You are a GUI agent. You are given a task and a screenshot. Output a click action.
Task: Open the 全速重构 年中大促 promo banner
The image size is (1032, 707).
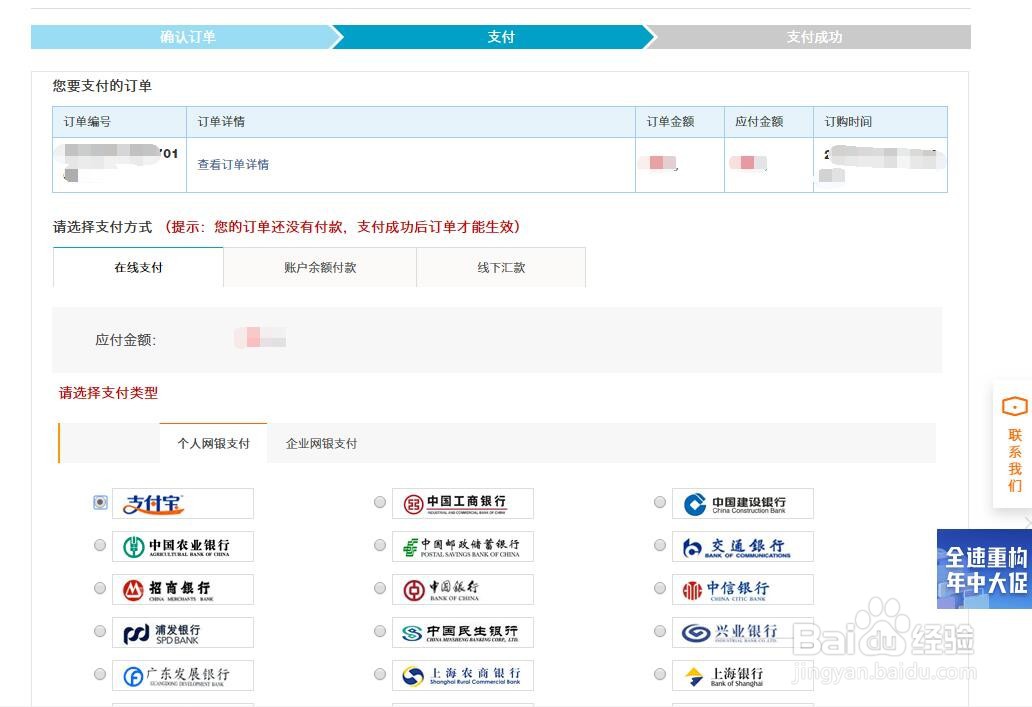pyautogui.click(x=985, y=569)
